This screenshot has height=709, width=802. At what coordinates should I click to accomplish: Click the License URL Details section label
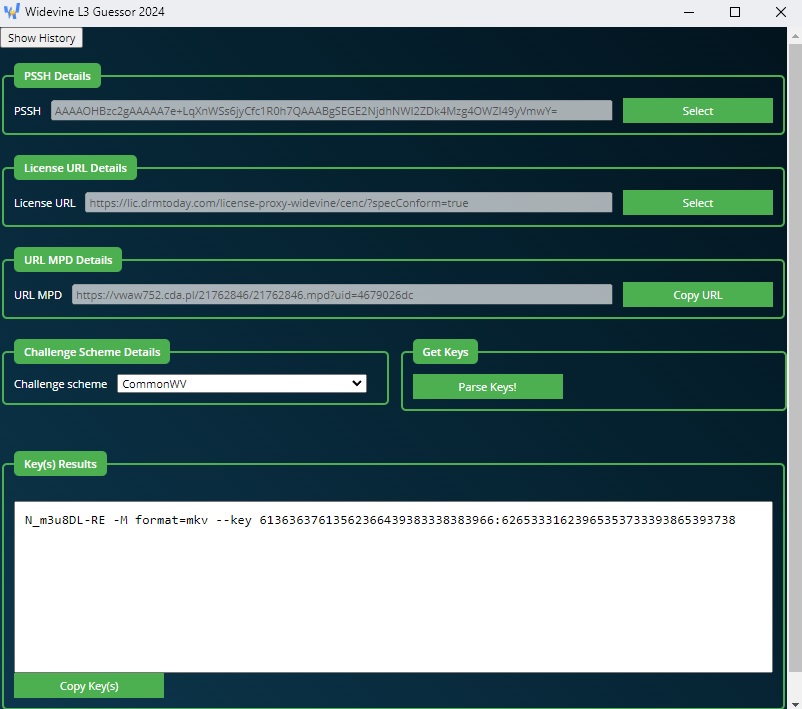(x=75, y=168)
